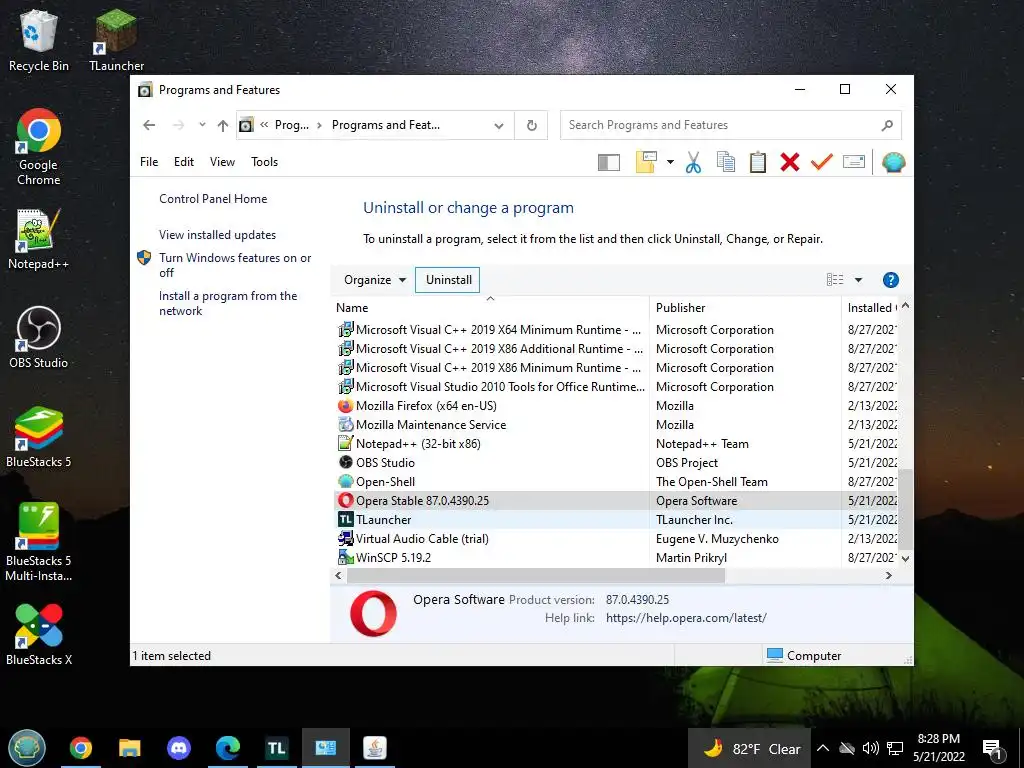Open Recycle Bin desktop icon
The height and width of the screenshot is (768, 1024).
tap(39, 40)
